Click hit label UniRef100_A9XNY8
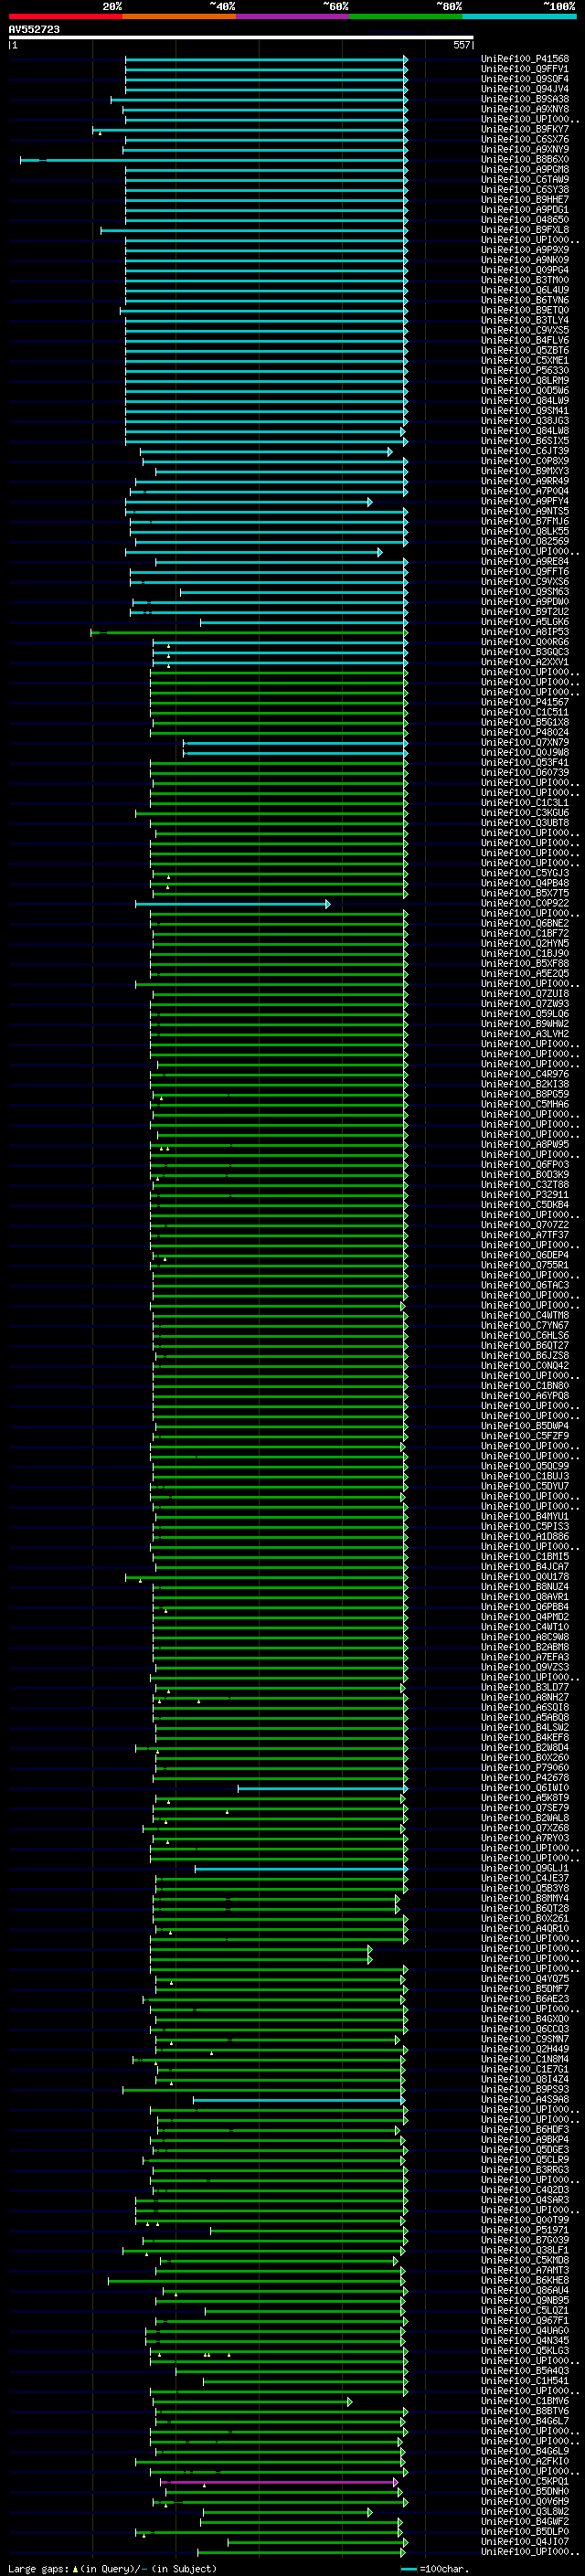The height and width of the screenshot is (2576, 585). (525, 109)
